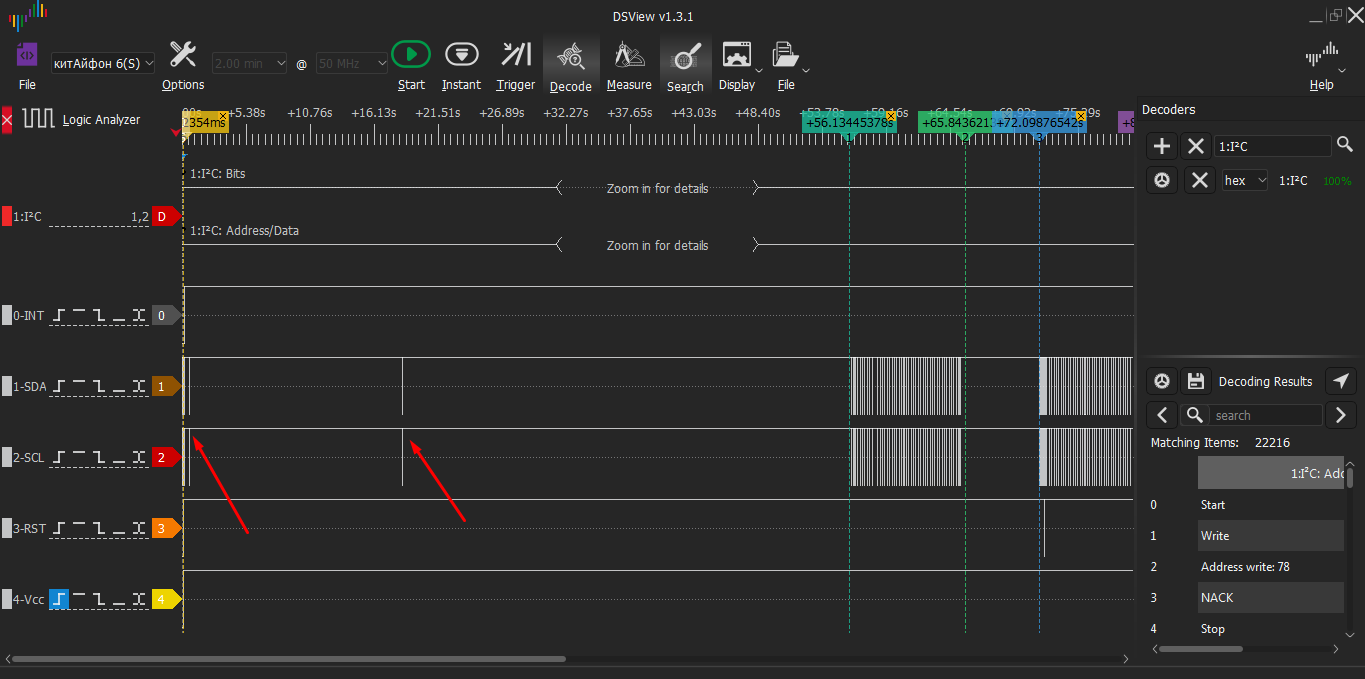Open the Help menu icon

(1322, 55)
